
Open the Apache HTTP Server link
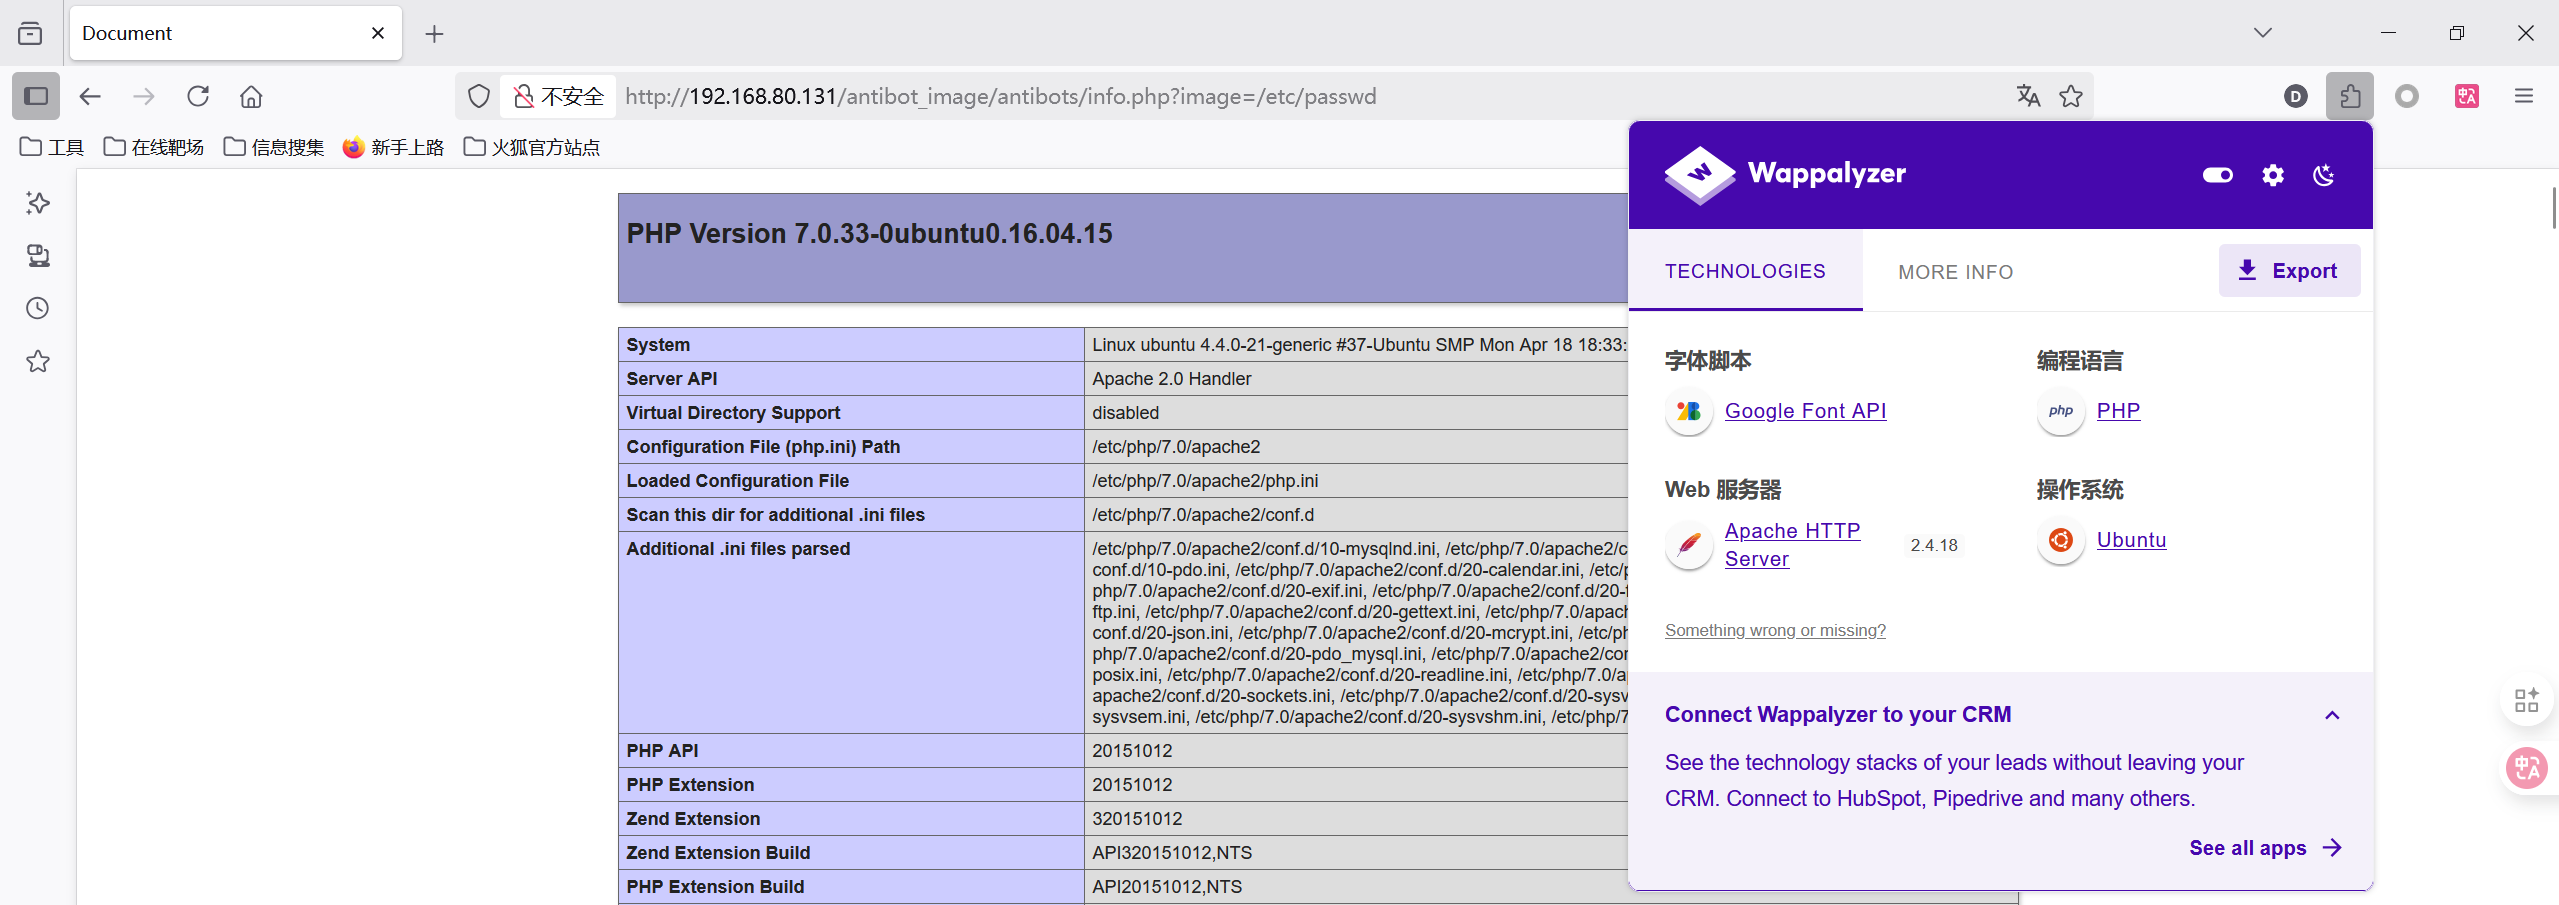[1792, 545]
